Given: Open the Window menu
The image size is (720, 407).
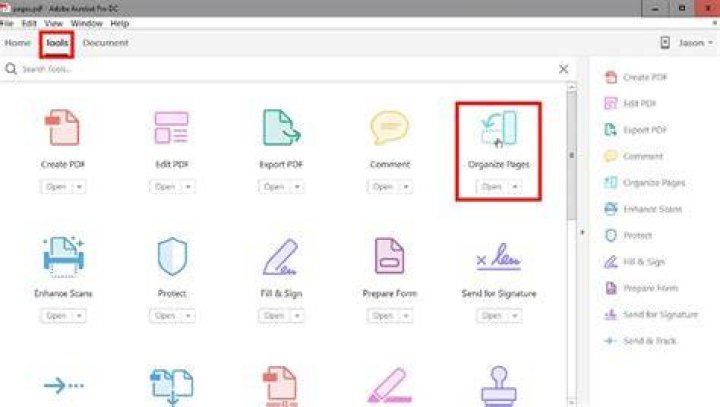Looking at the screenshot, I should pyautogui.click(x=86, y=23).
